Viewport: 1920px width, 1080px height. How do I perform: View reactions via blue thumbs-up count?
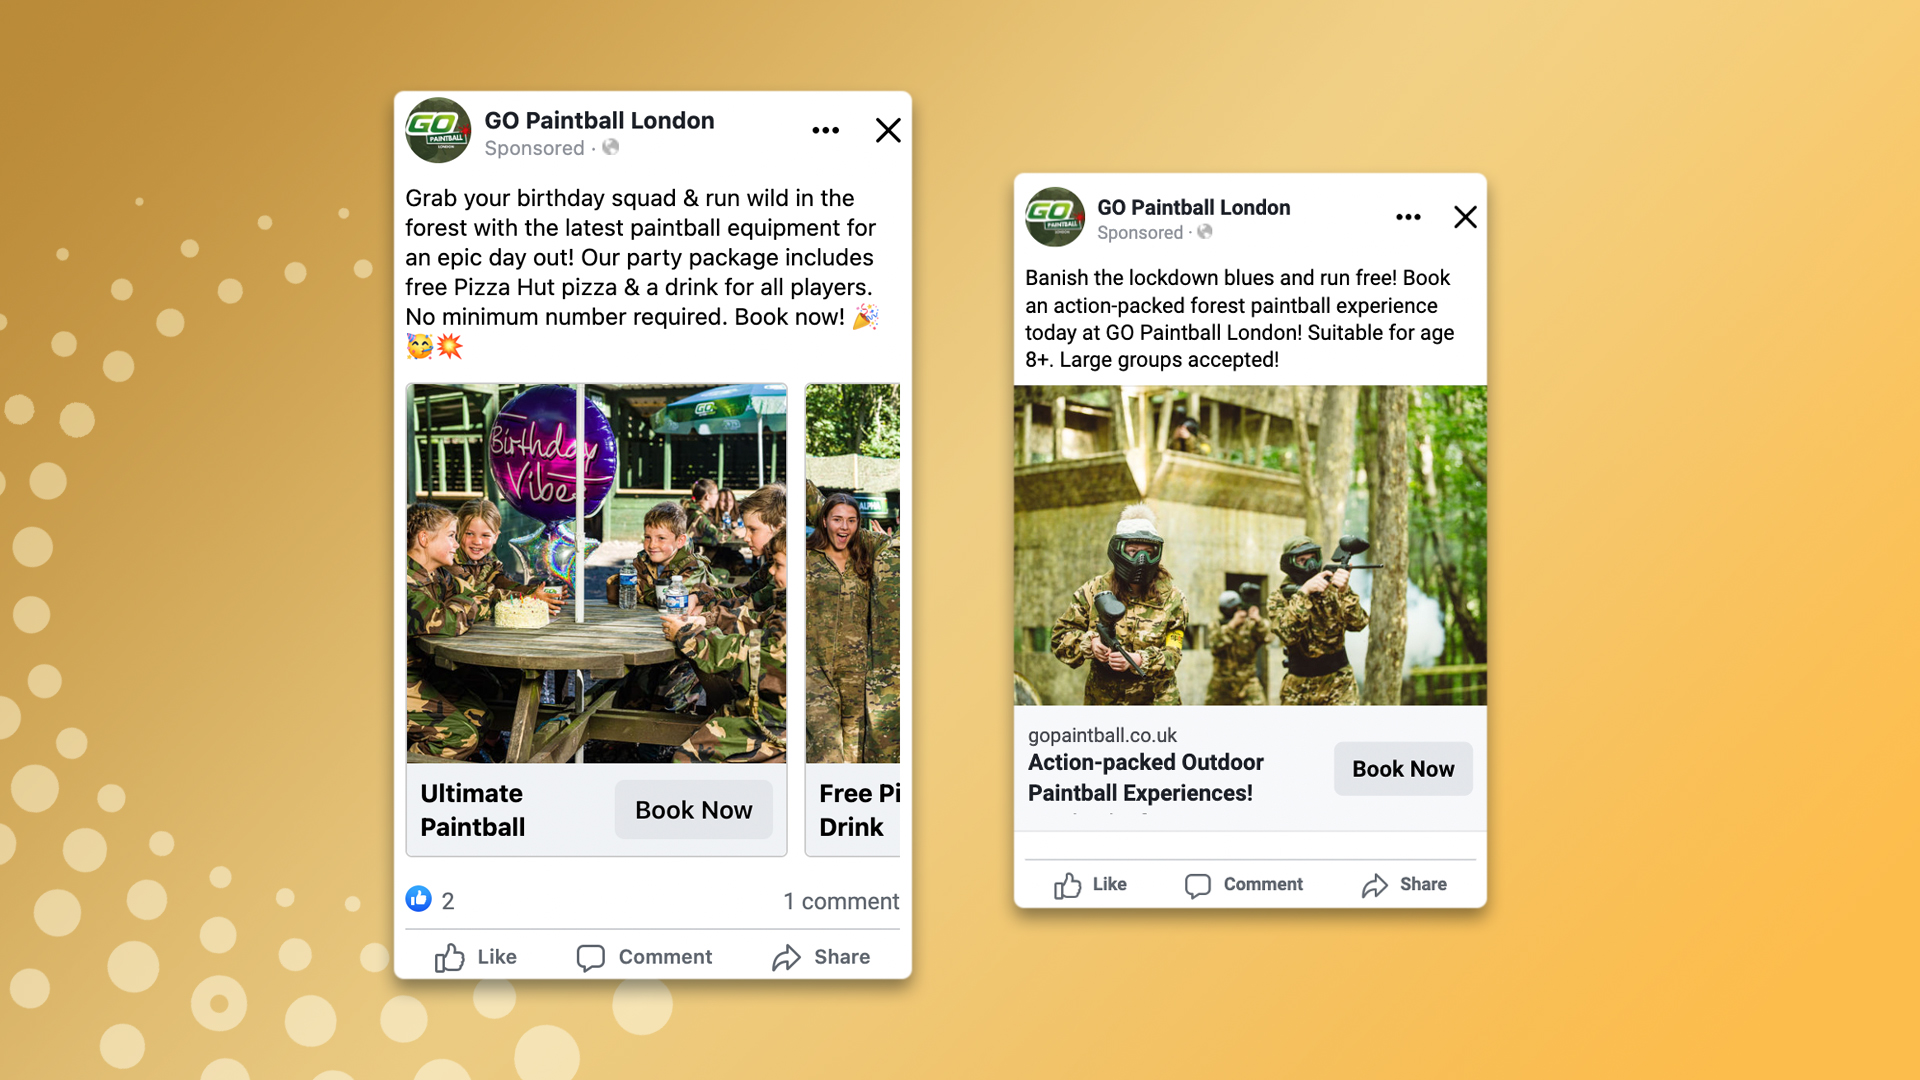pyautogui.click(x=430, y=900)
